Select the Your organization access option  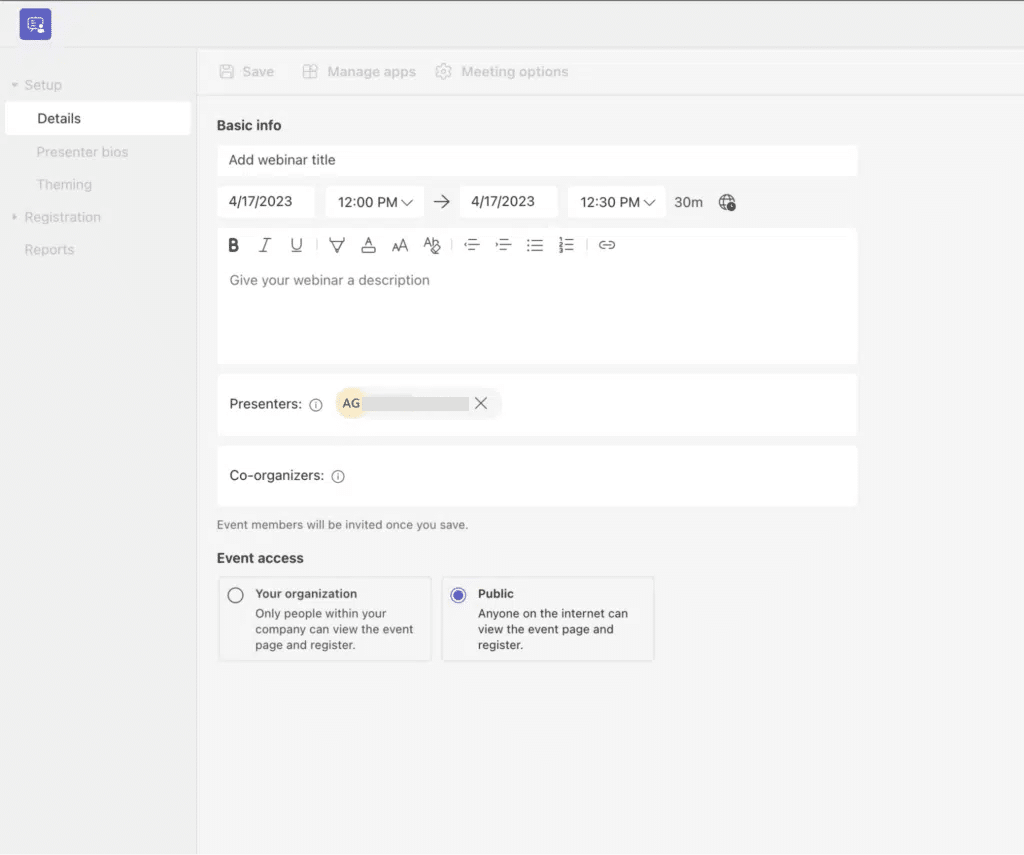coord(235,594)
